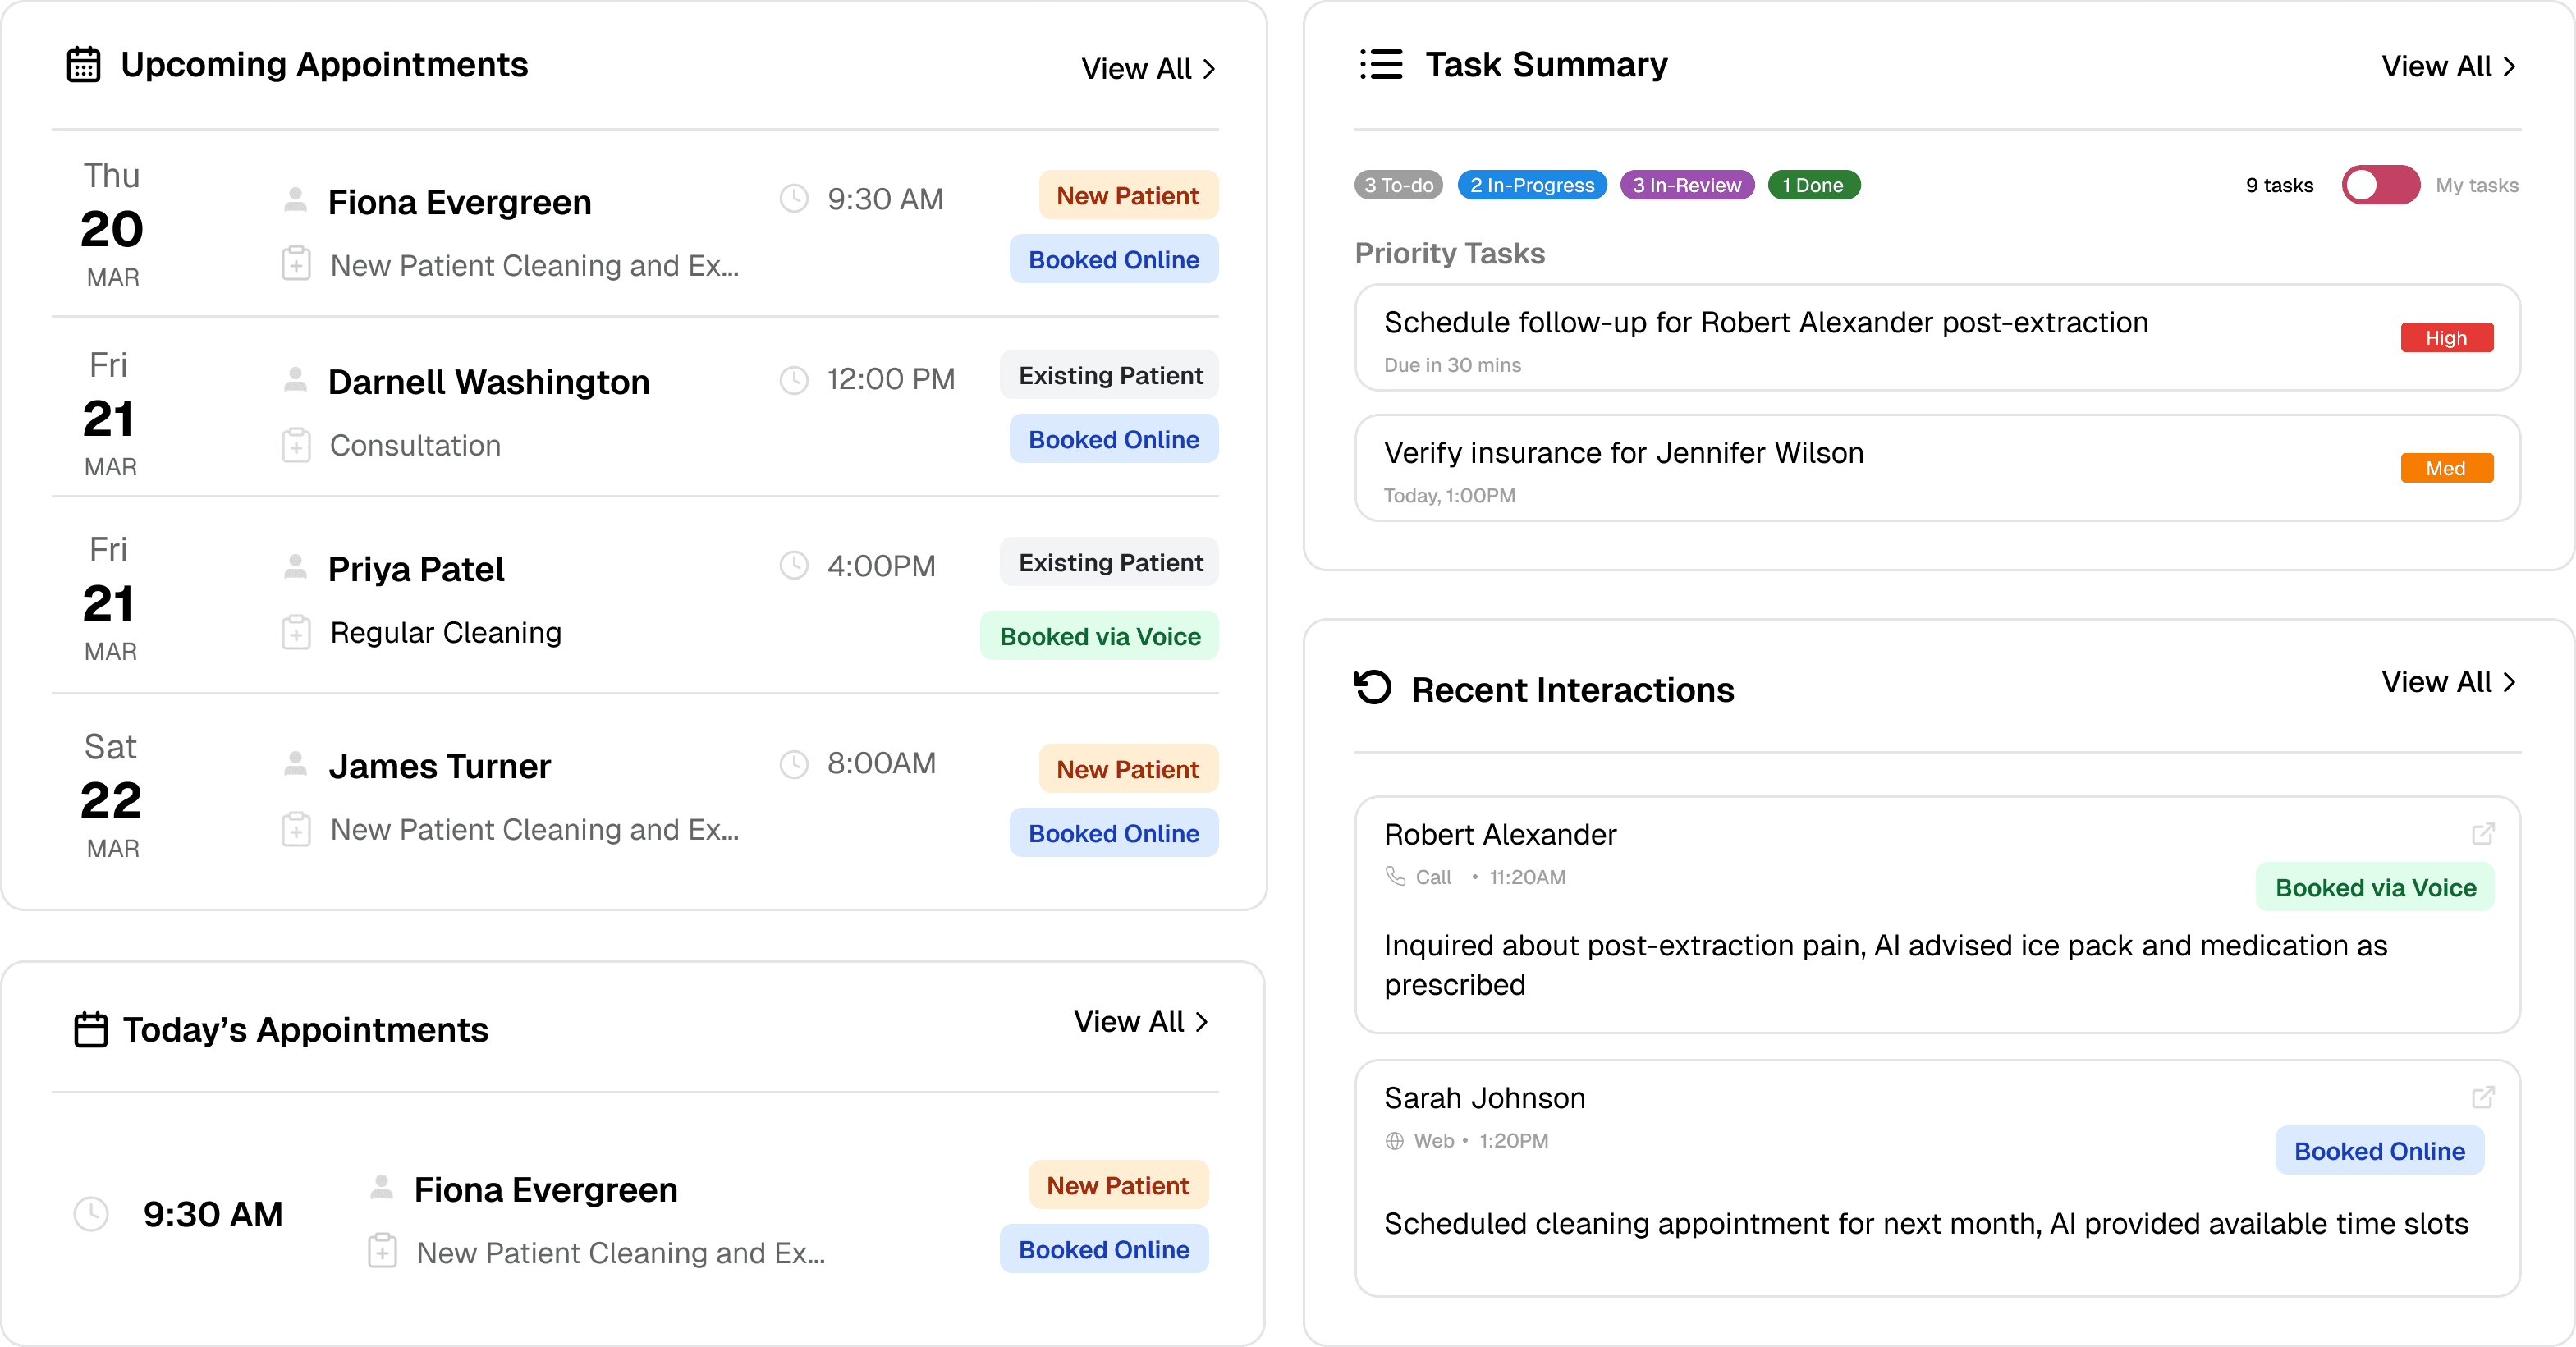
Task: Enable the My tasks toggle
Action: (x=2381, y=185)
